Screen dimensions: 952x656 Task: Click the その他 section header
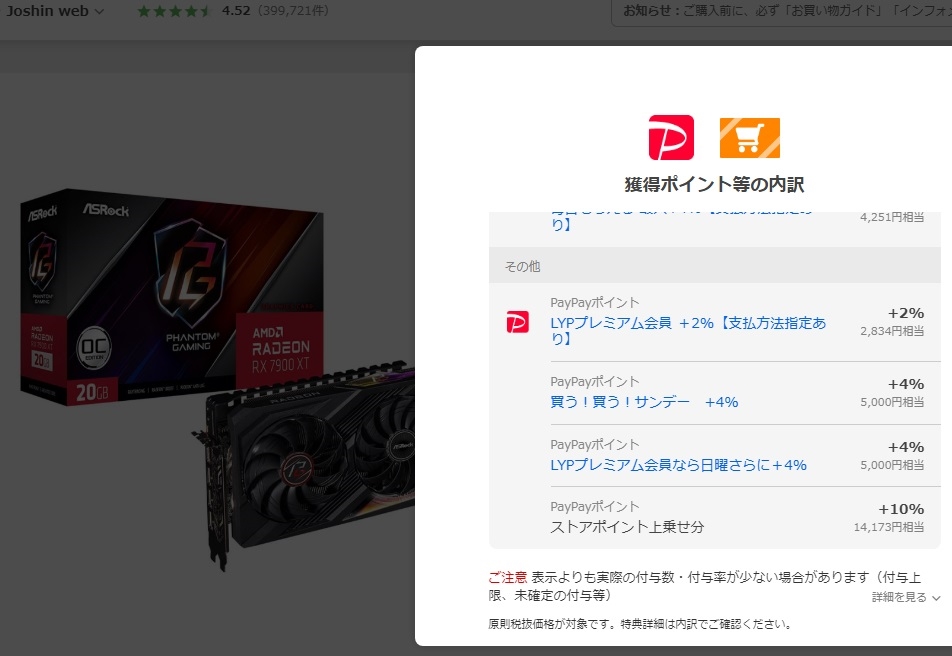click(x=715, y=266)
